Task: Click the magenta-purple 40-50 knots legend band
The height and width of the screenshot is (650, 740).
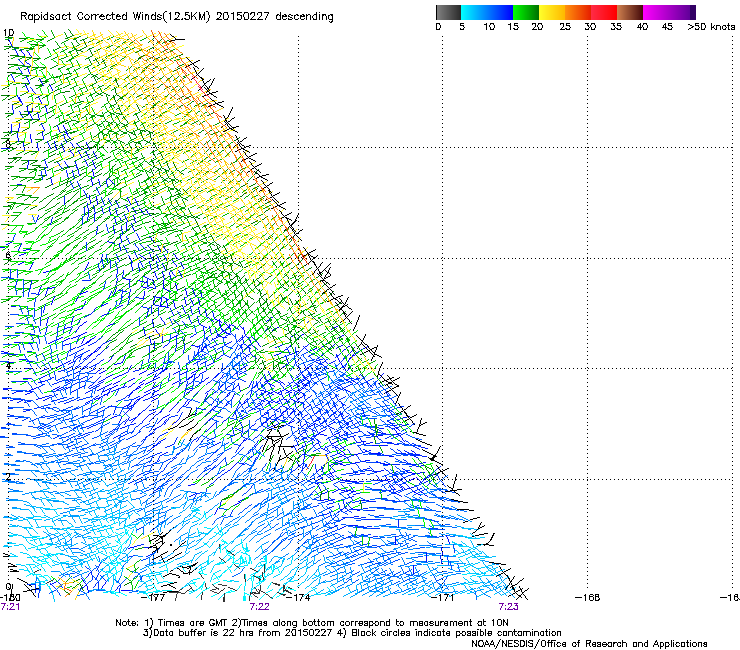Action: point(669,12)
